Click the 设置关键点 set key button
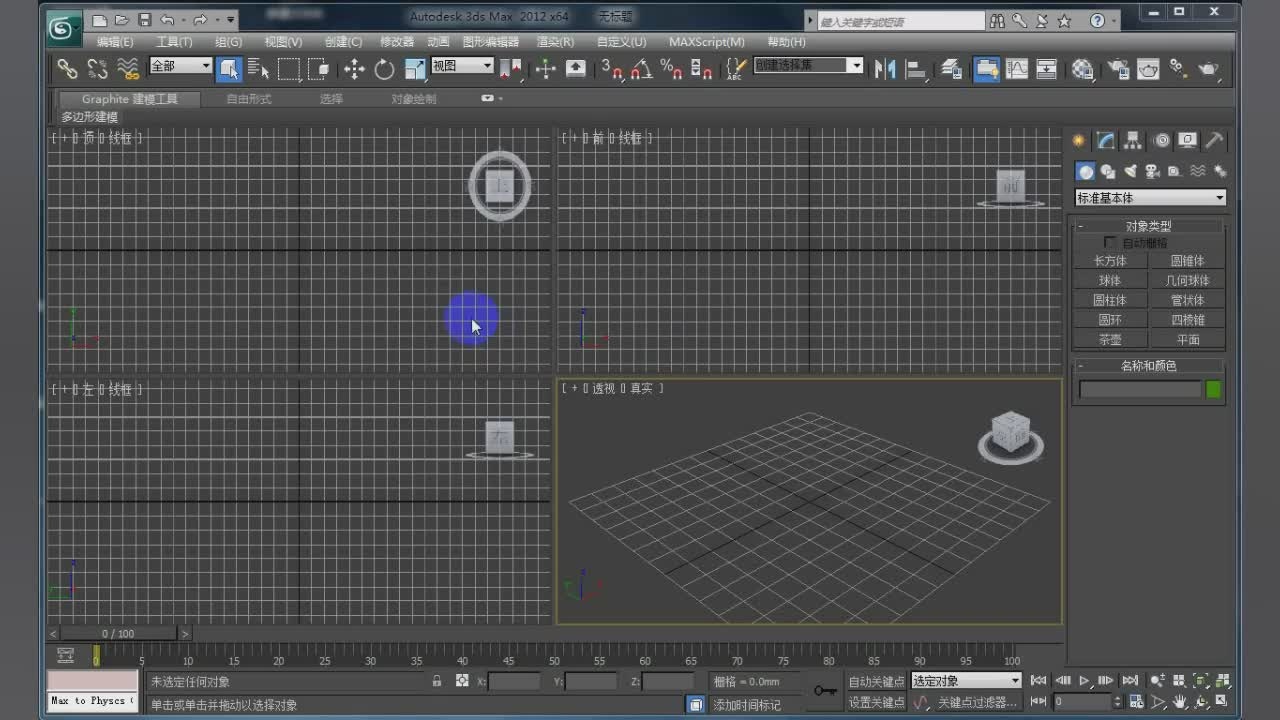1280x720 pixels. point(876,703)
